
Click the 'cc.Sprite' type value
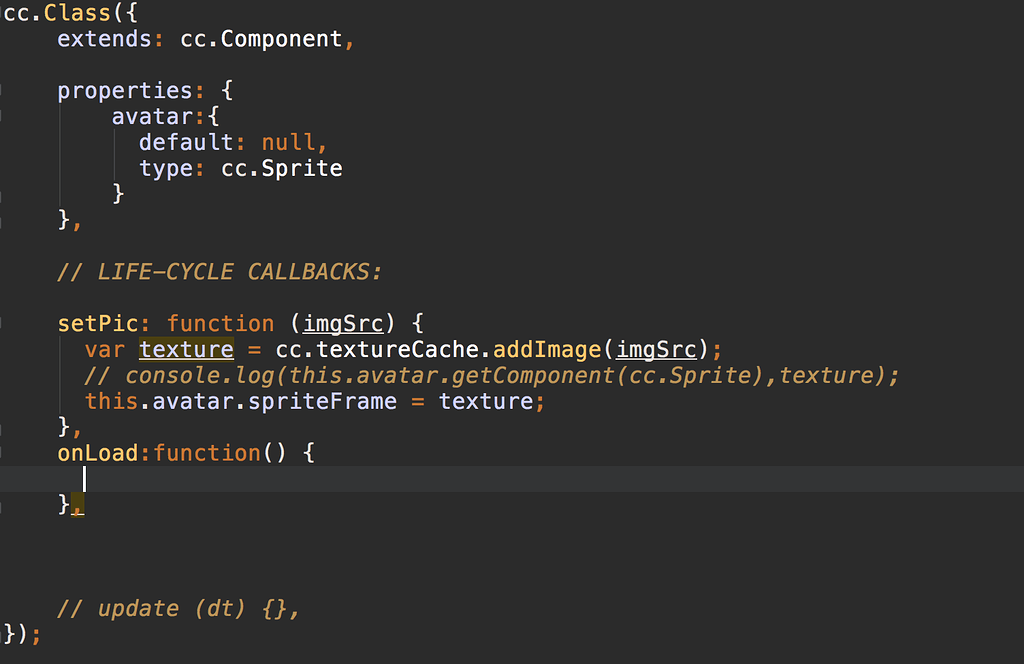[x=282, y=168]
